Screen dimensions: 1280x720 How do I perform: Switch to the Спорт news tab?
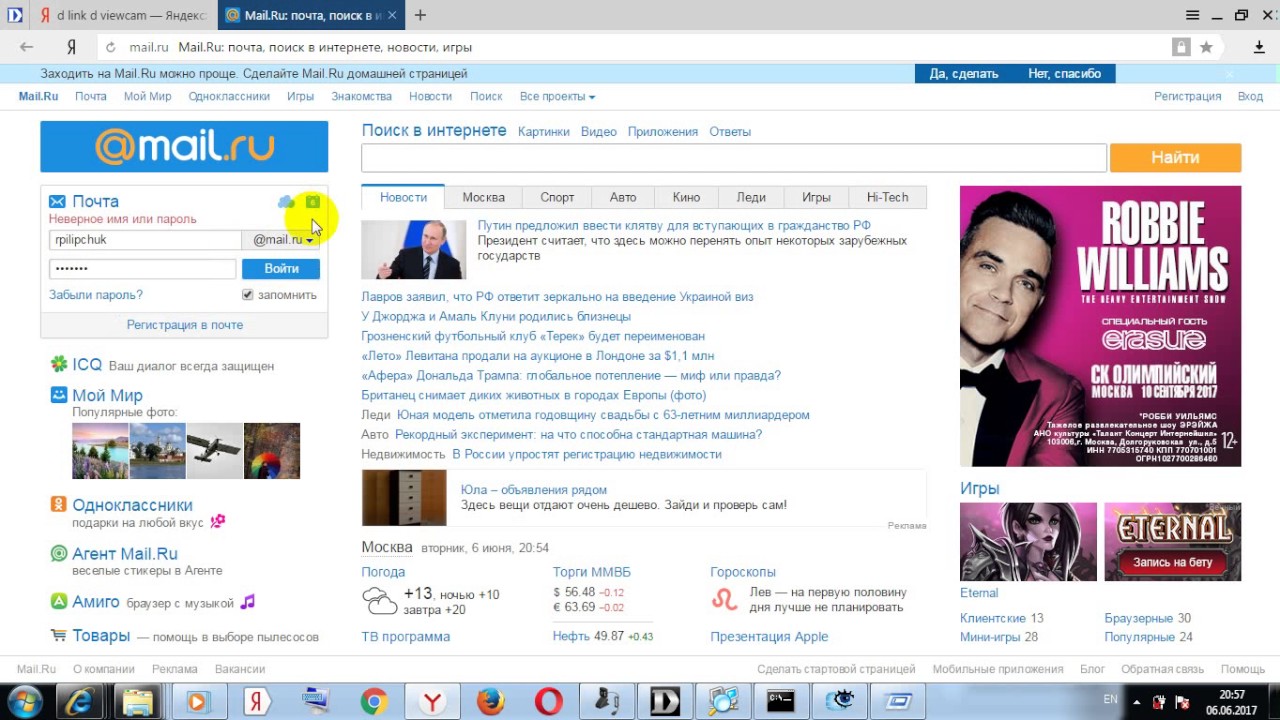click(x=557, y=197)
